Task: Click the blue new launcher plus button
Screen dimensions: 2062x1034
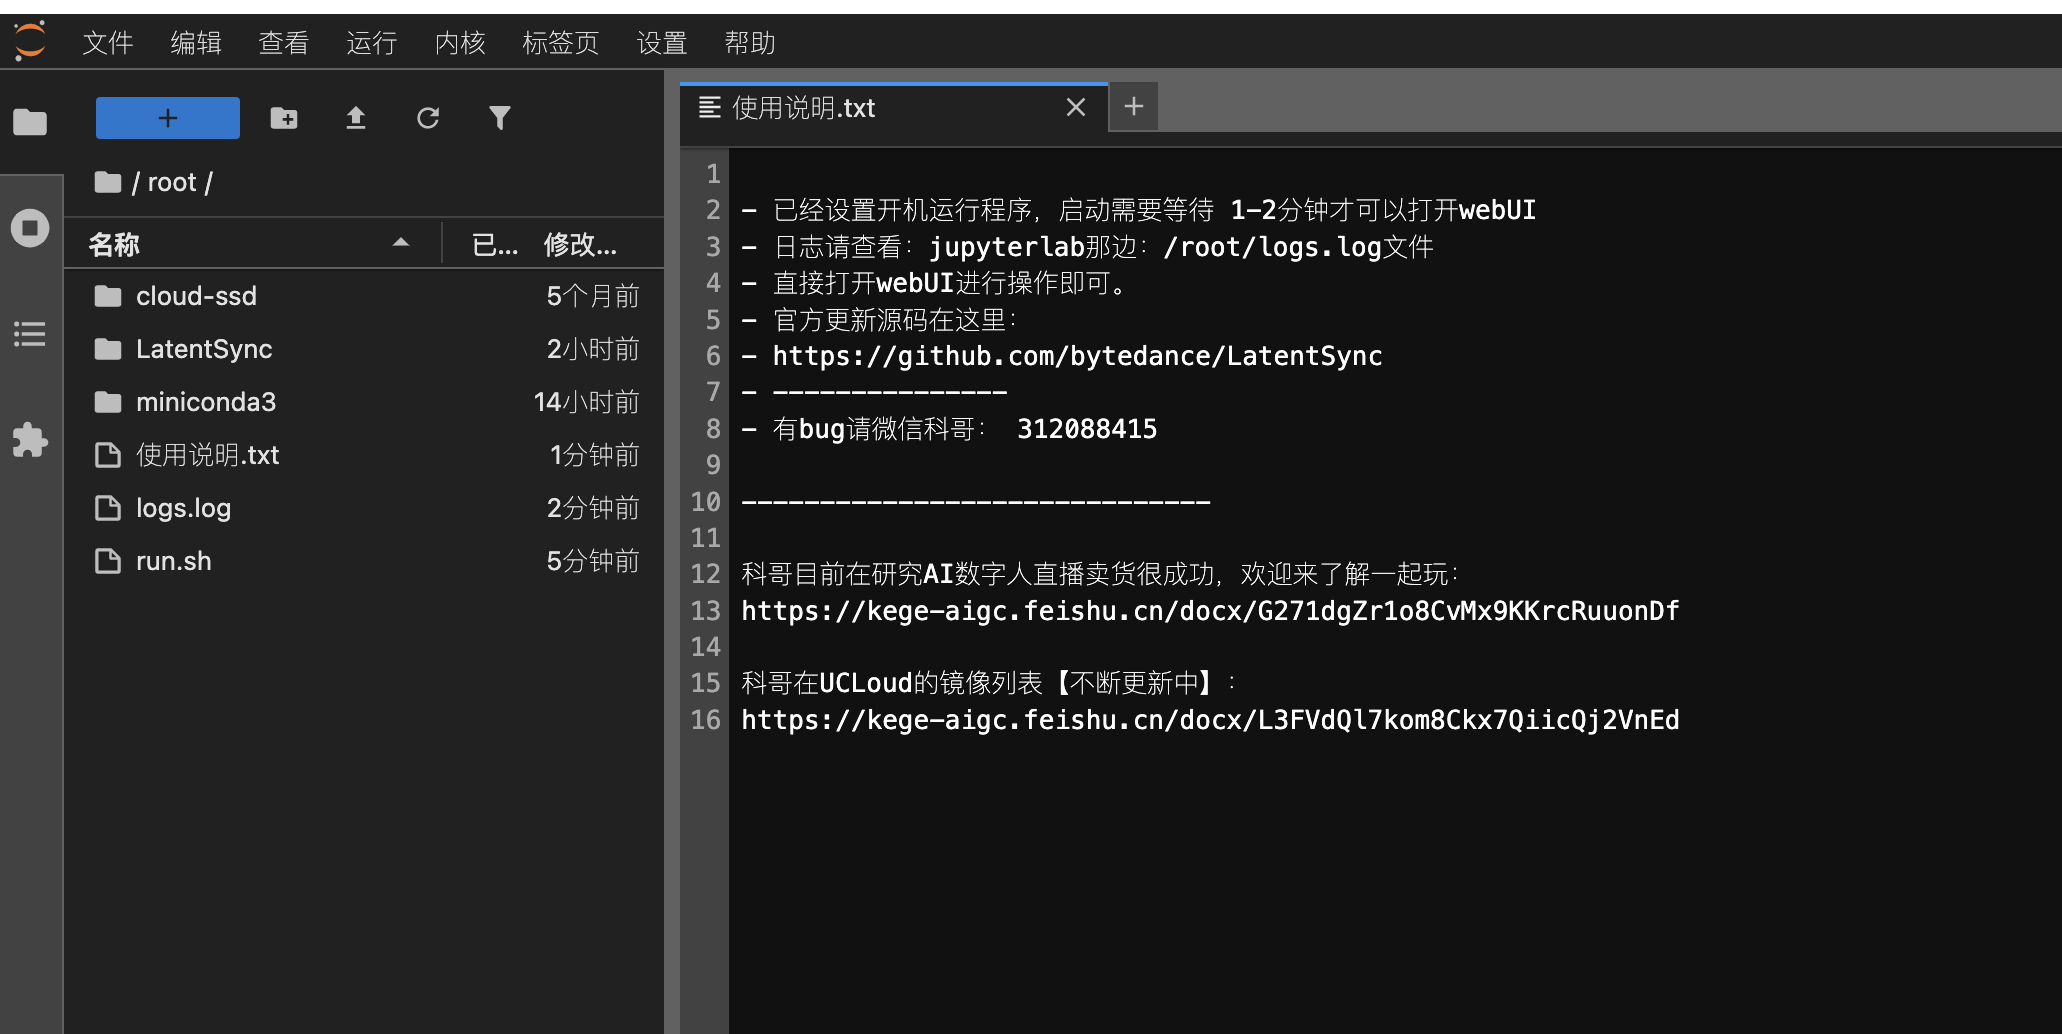Action: tap(168, 118)
